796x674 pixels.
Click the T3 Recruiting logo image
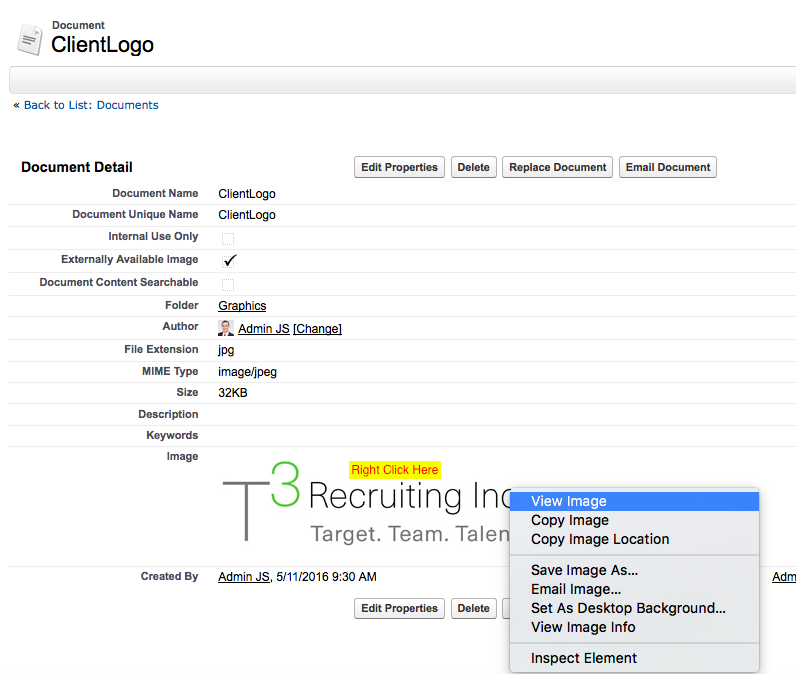366,501
